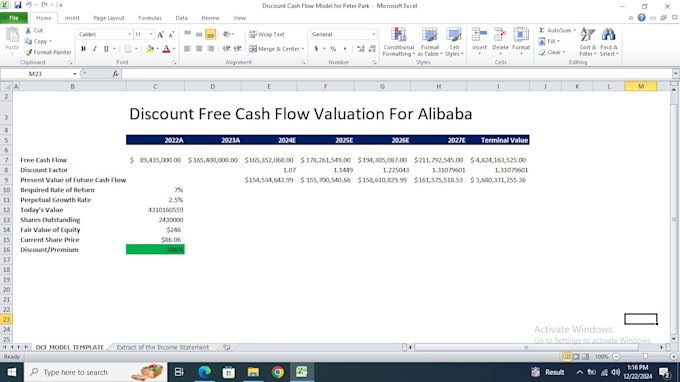Viewport: 680px width, 382px height.
Task: Click the zoom slider in status bar
Action: pyautogui.click(x=645, y=356)
